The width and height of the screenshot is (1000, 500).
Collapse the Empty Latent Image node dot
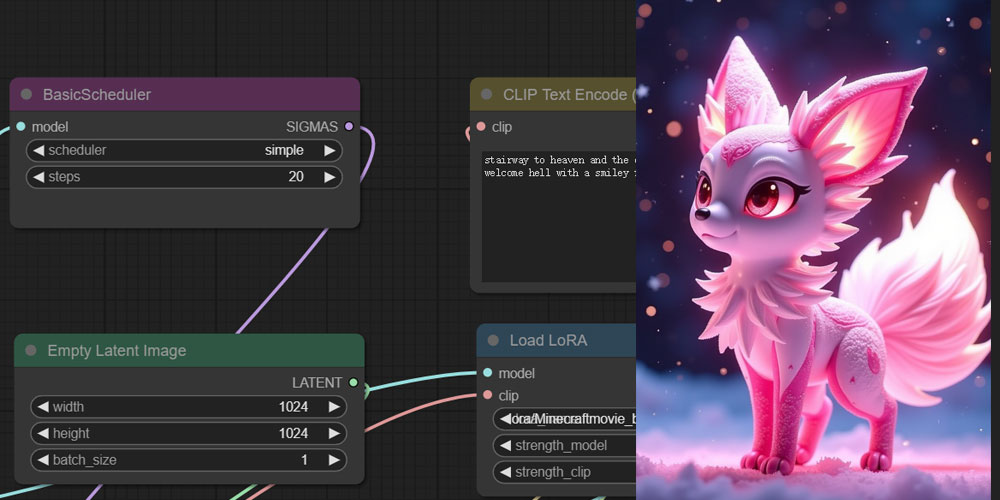pyautogui.click(x=31, y=350)
